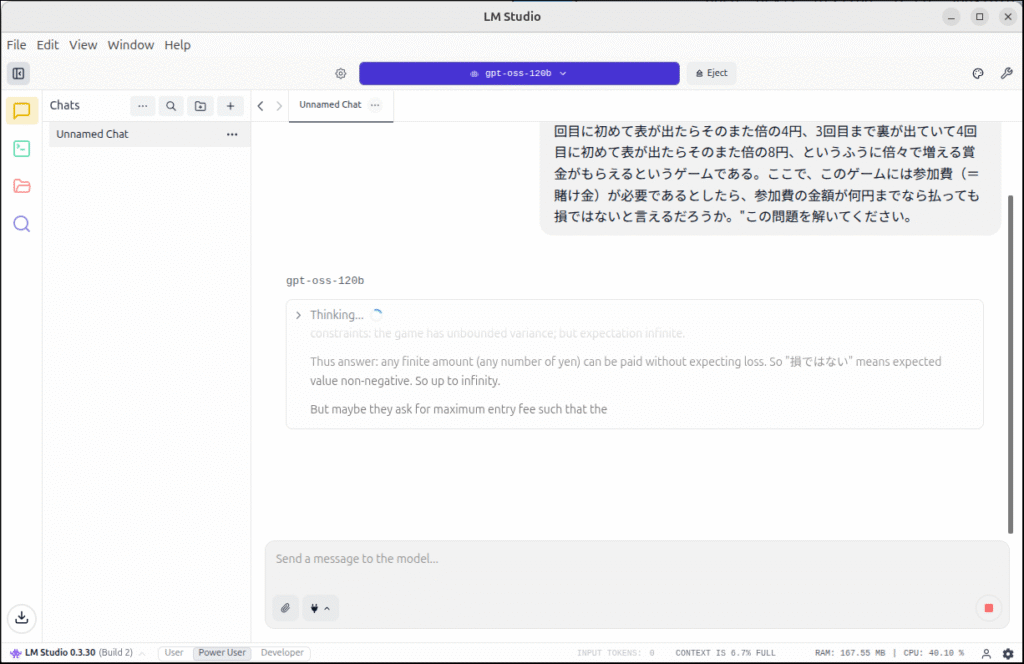This screenshot has width=1024, height=664.
Task: Create new folder in Chats panel
Action: [x=200, y=105]
